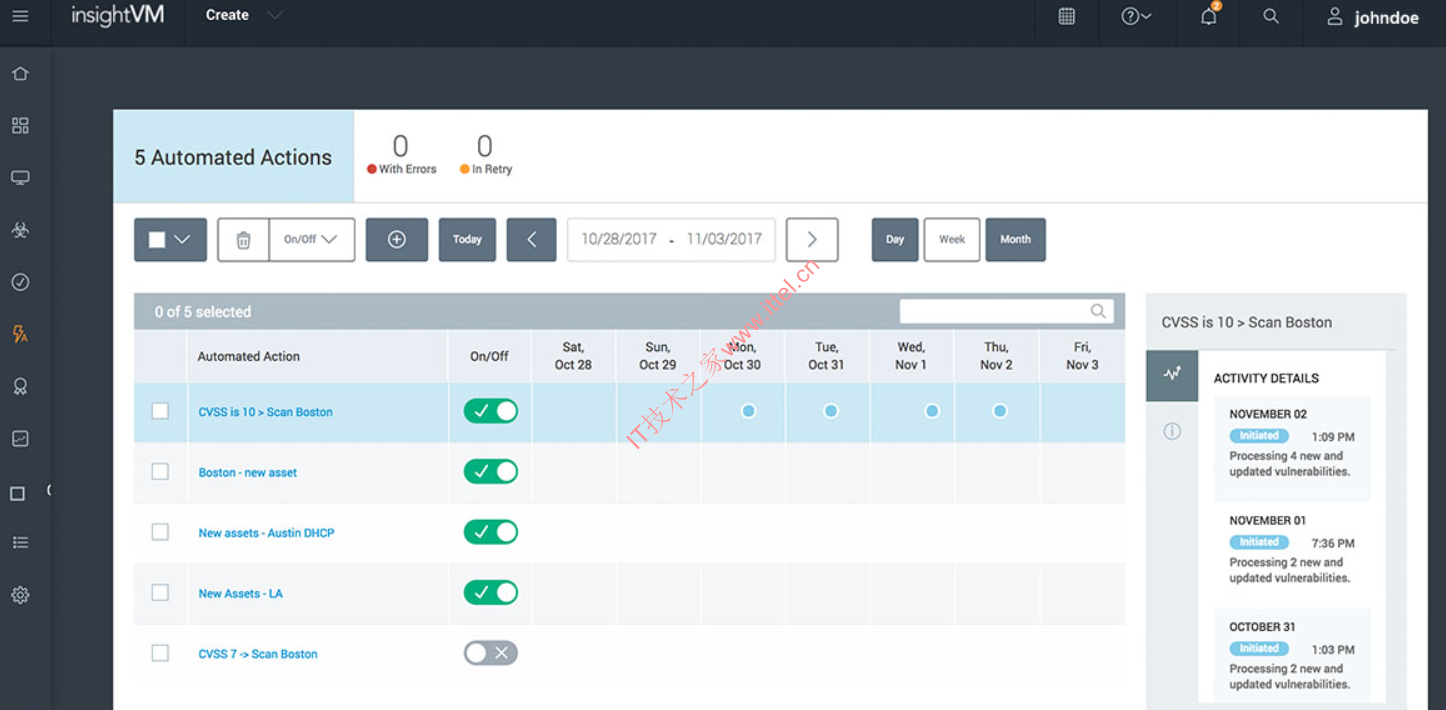The width and height of the screenshot is (1446, 710).
Task: Enable the CVSS 7 -> Scan Boston toggle
Action: (490, 653)
